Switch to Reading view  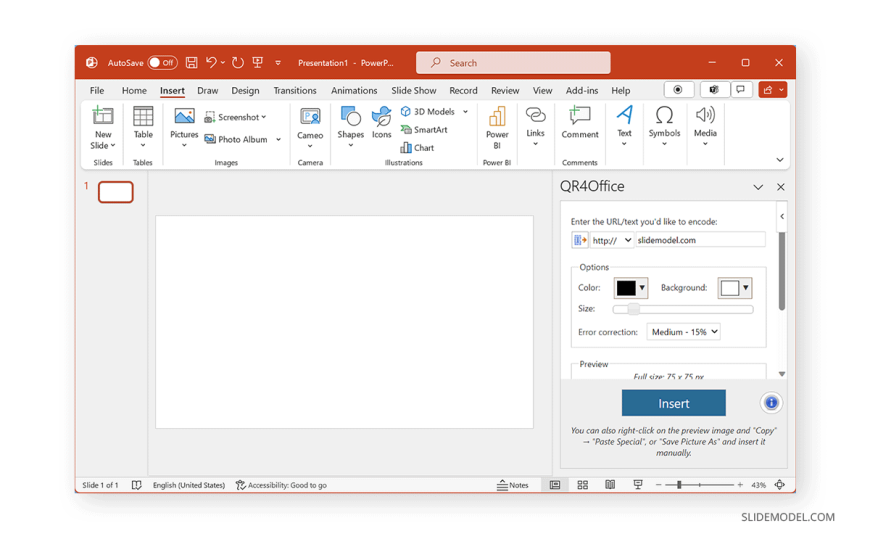coord(610,485)
